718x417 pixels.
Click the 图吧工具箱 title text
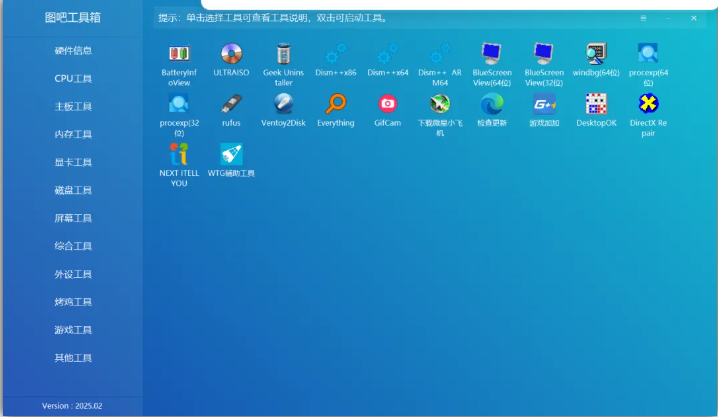click(73, 17)
